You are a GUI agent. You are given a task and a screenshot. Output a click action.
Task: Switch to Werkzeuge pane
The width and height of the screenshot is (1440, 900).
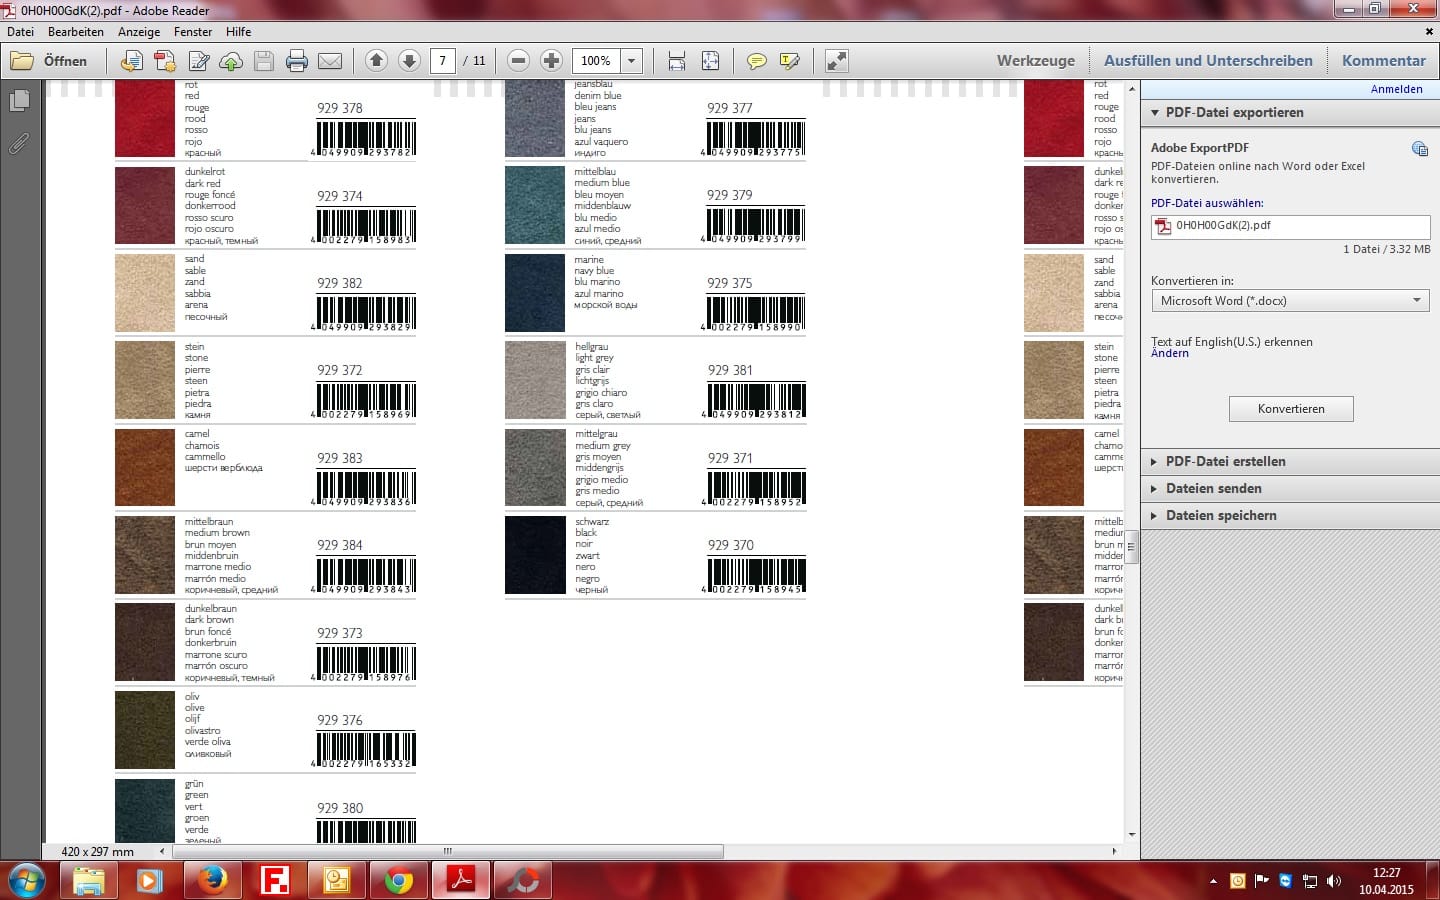[x=1035, y=61]
